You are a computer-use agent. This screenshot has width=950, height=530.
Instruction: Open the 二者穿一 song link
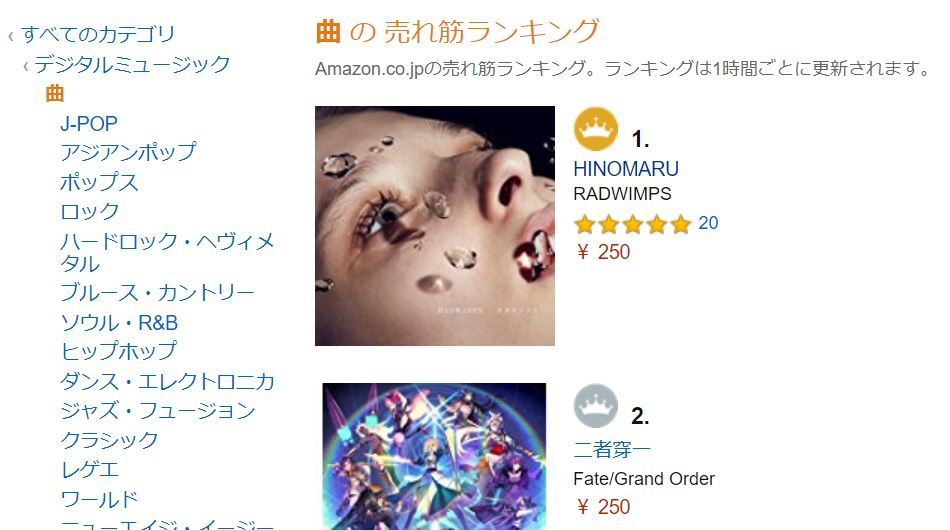[x=612, y=449]
